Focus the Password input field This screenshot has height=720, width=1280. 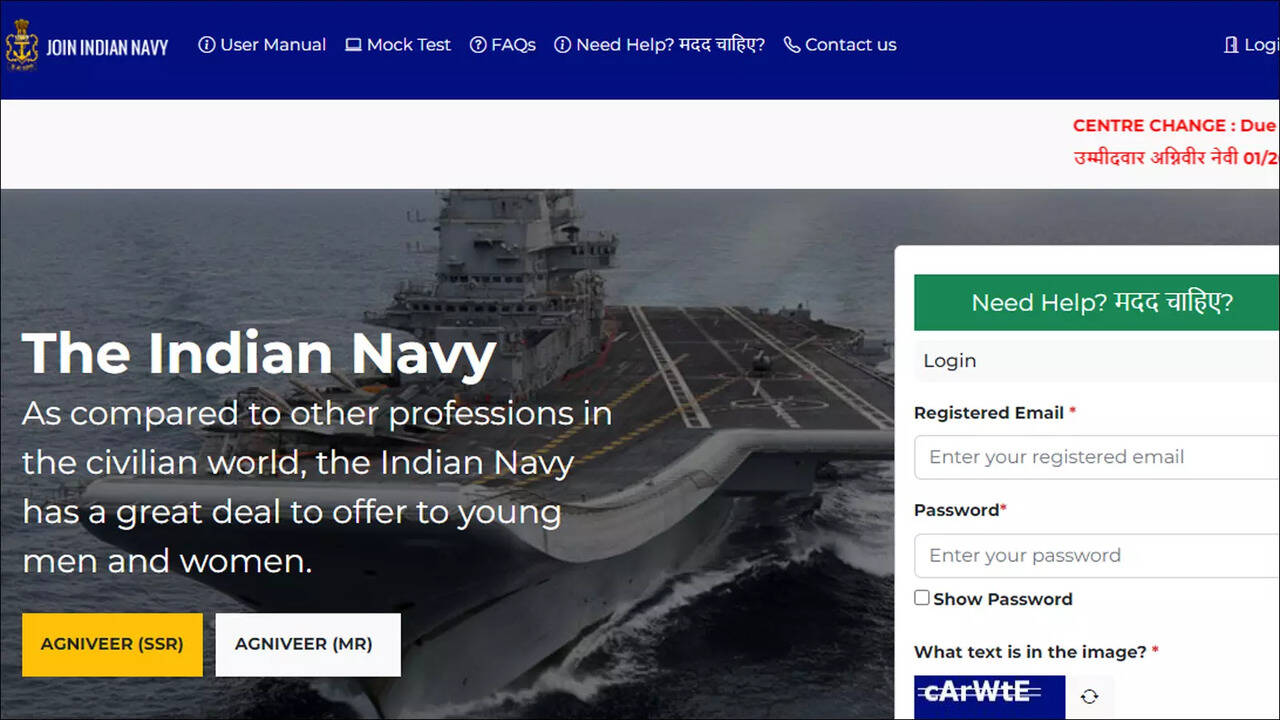click(x=1097, y=556)
